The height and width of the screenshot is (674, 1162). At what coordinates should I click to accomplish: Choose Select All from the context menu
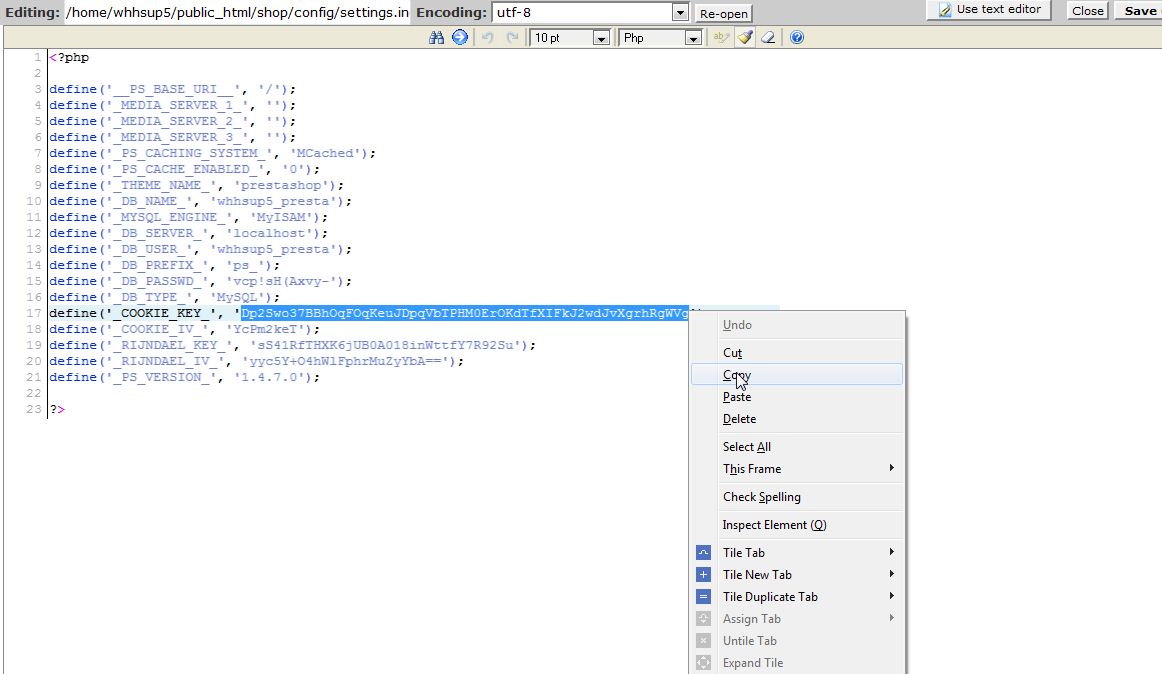(747, 447)
